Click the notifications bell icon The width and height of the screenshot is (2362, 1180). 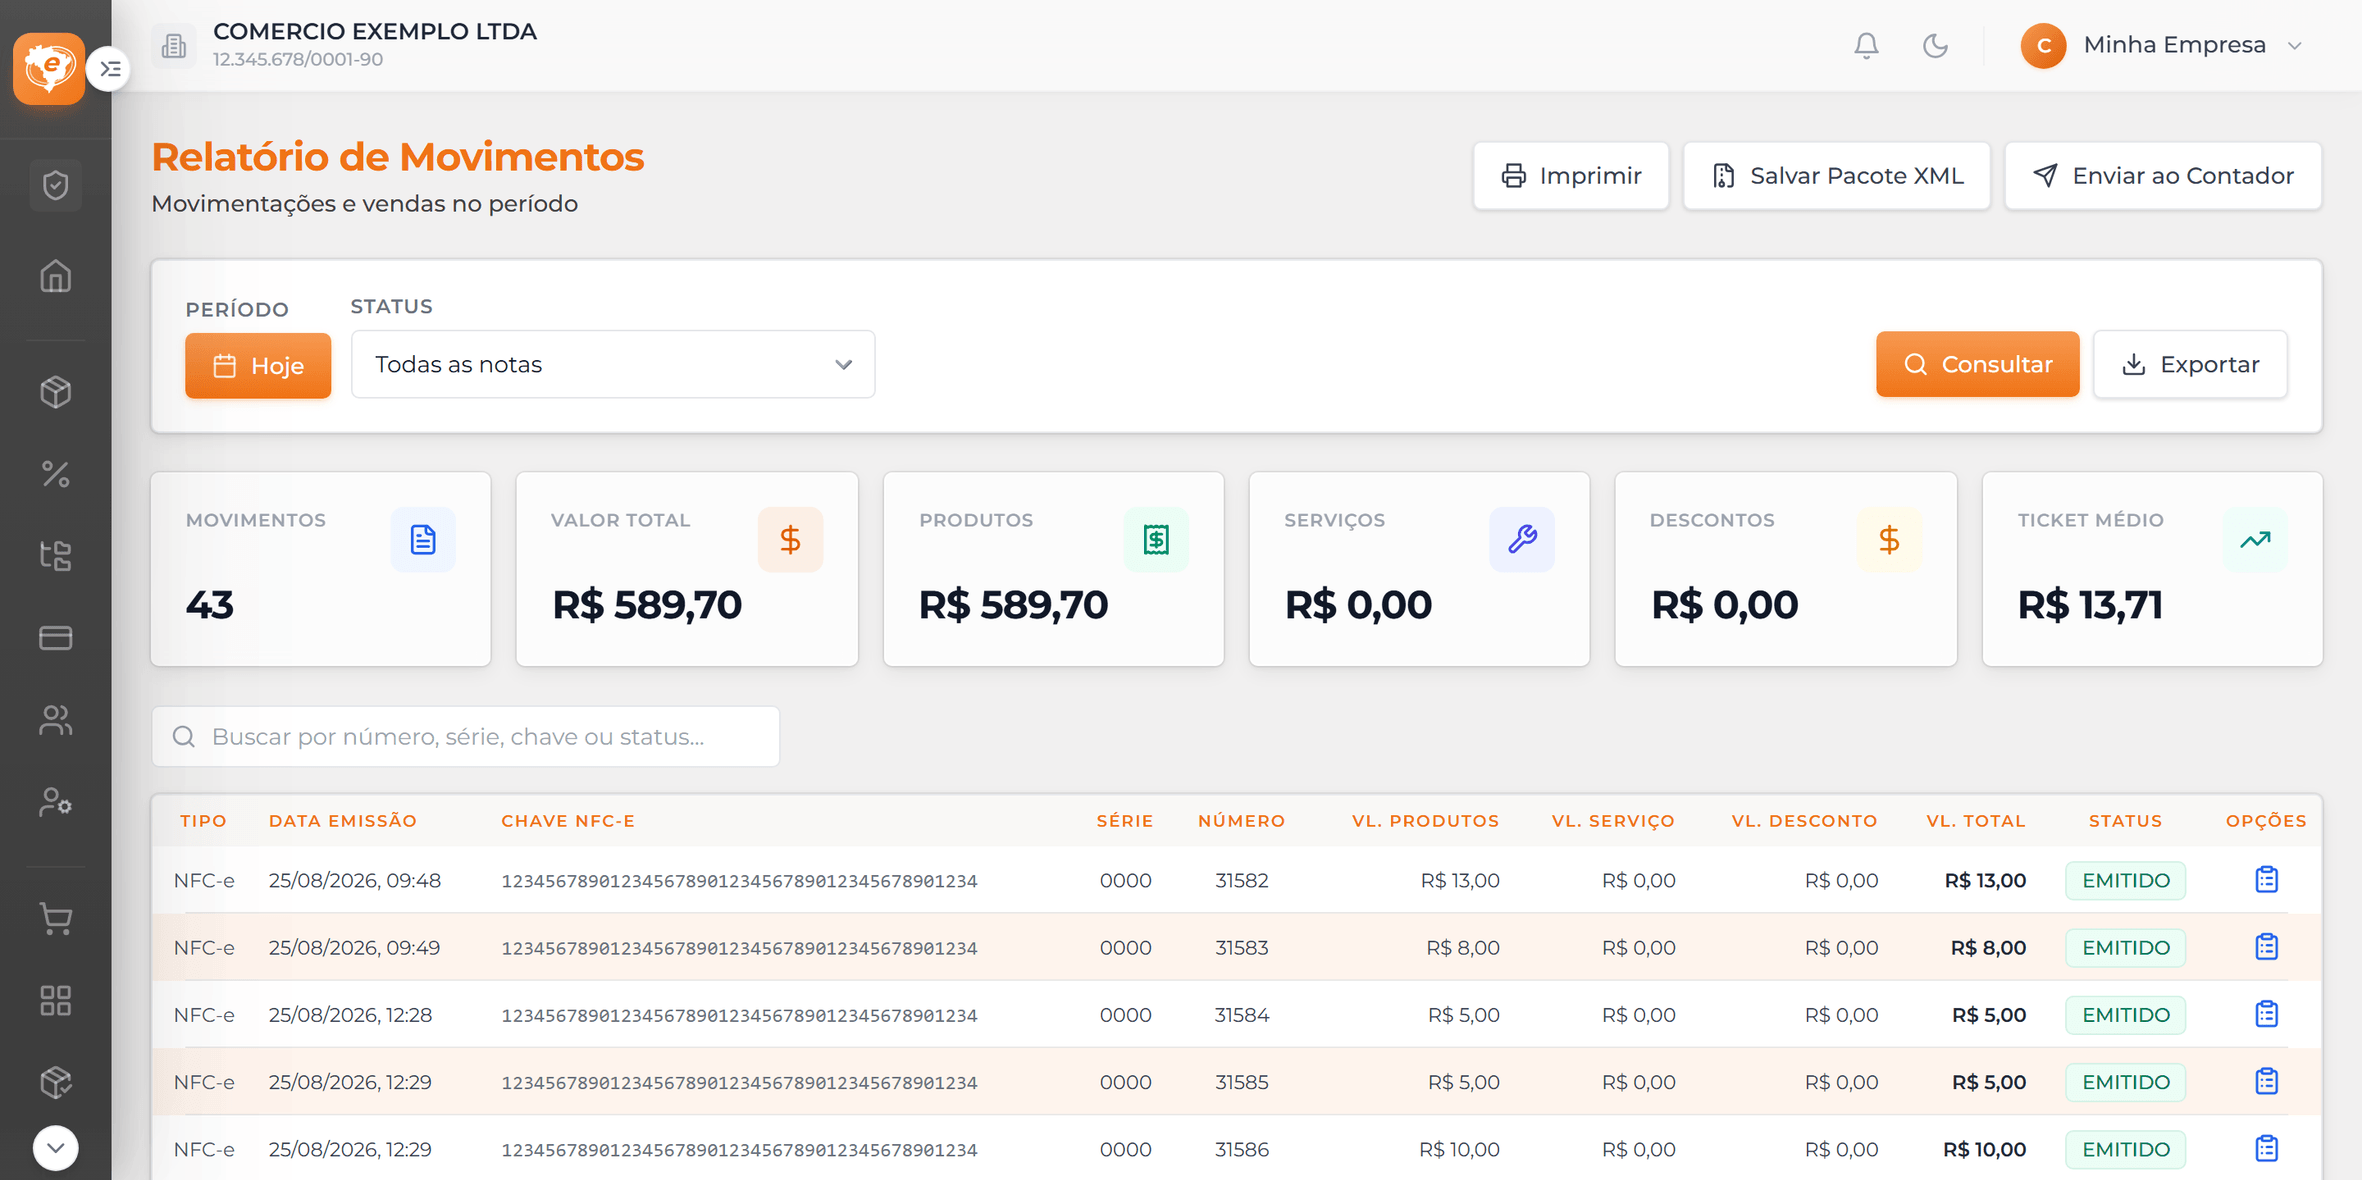pos(1866,46)
